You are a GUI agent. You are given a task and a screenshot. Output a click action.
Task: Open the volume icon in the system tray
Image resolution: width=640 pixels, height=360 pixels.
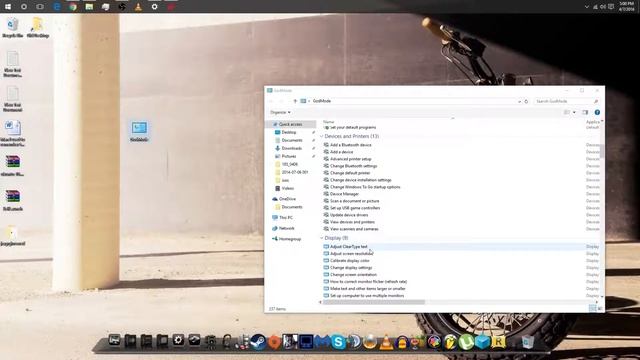point(603,7)
